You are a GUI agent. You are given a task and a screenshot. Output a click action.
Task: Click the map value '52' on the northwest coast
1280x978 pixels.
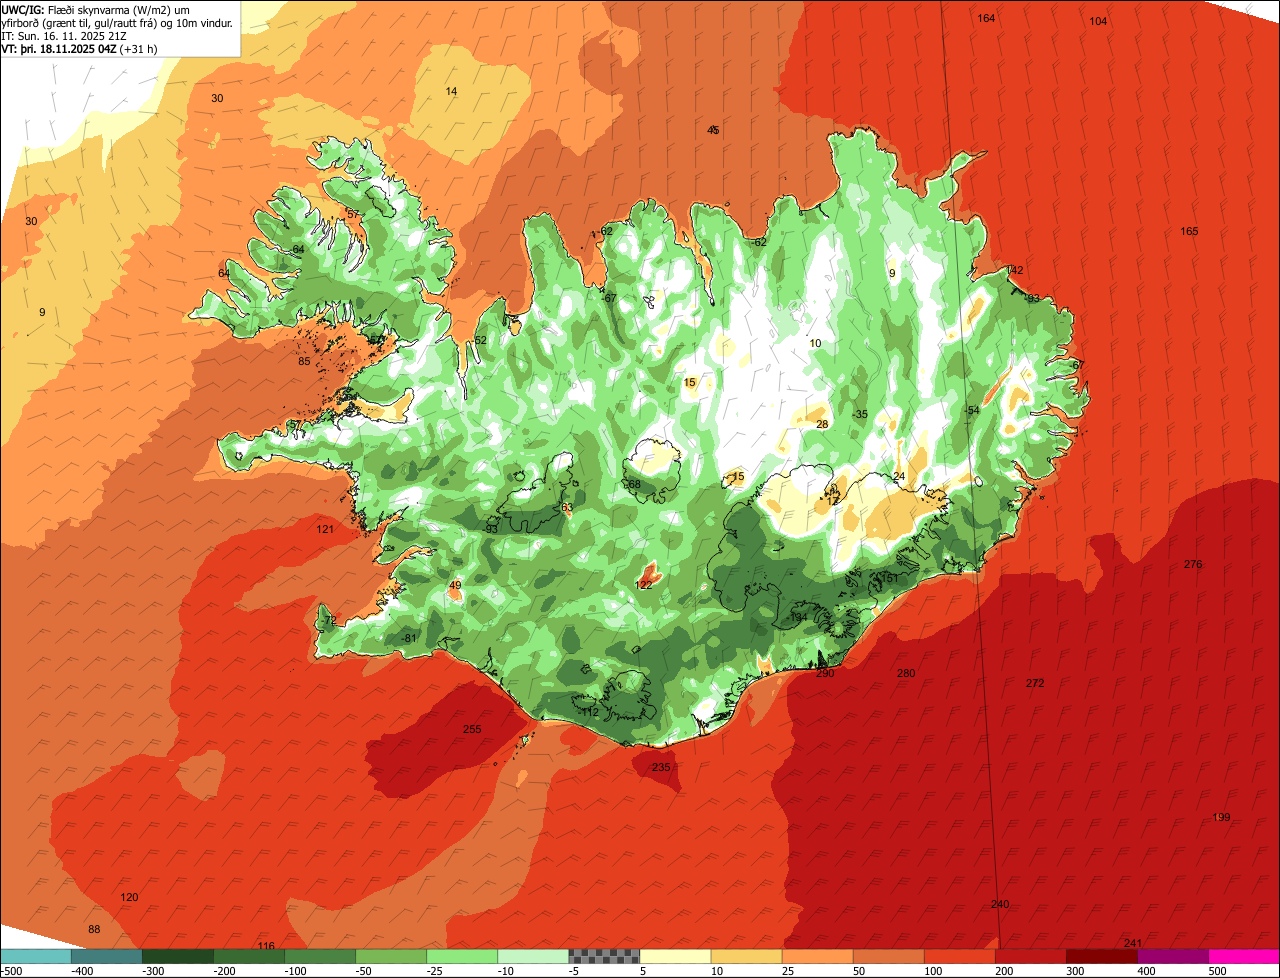click(480, 341)
